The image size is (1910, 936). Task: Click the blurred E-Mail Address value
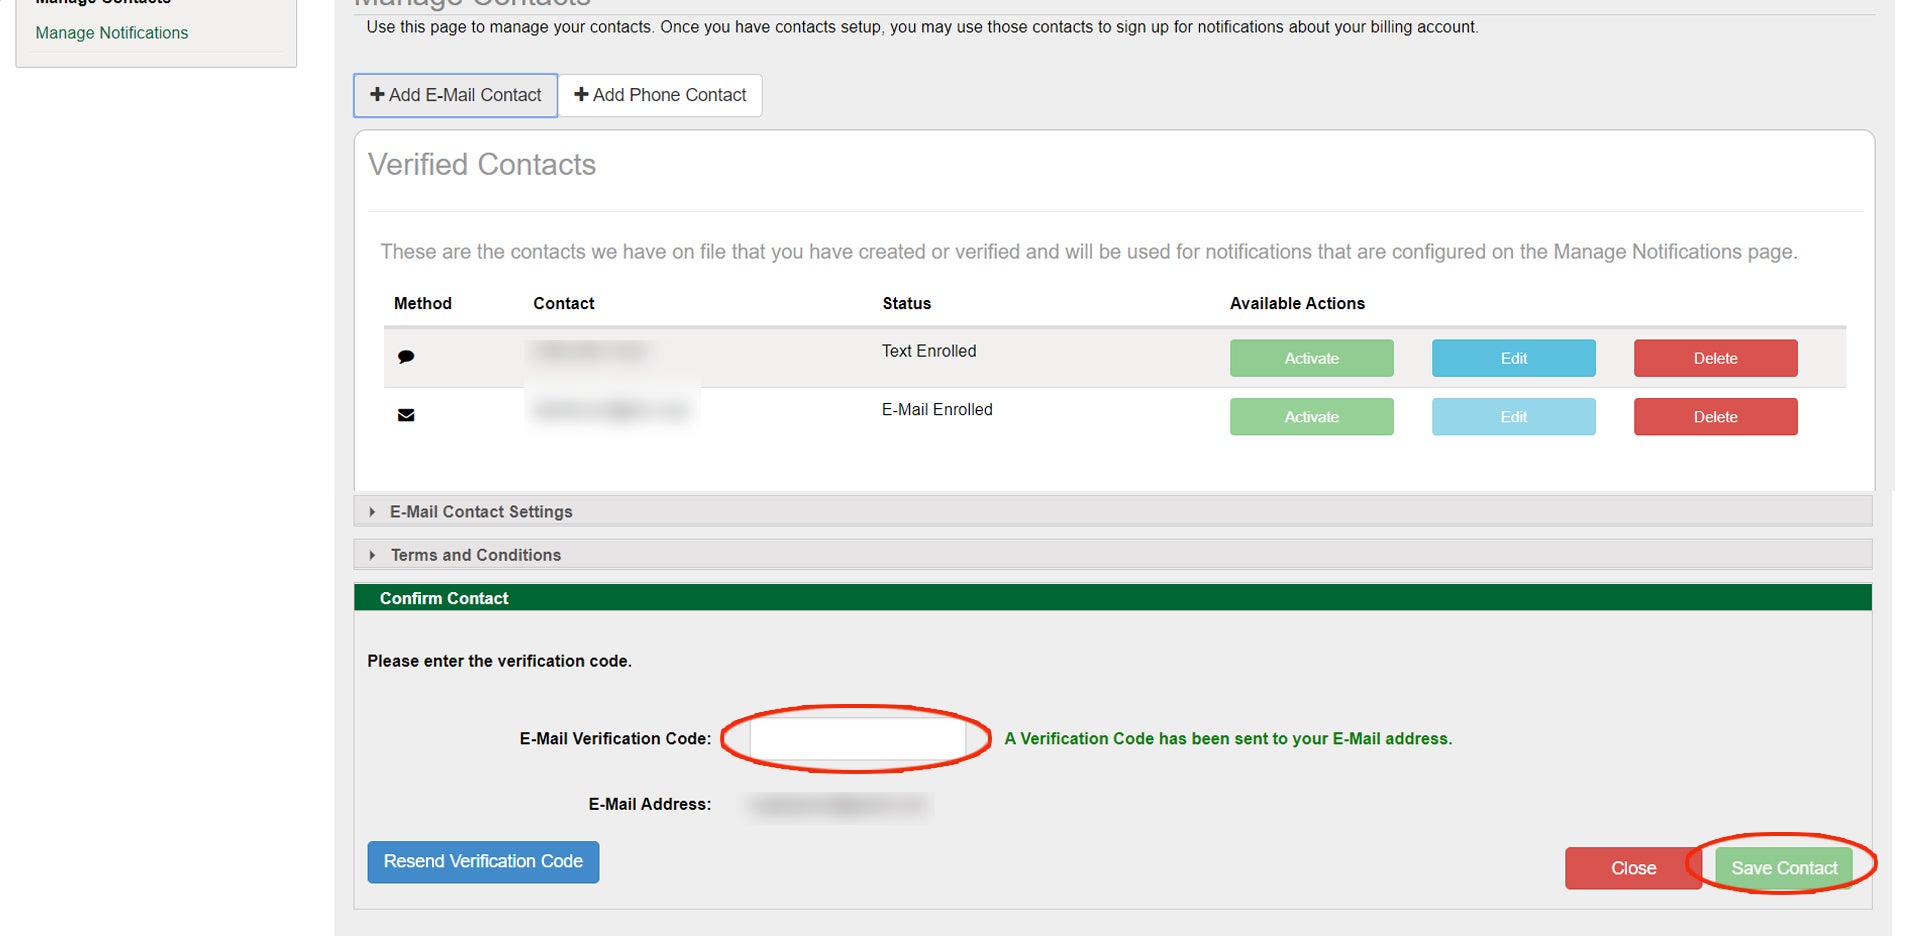pos(838,805)
